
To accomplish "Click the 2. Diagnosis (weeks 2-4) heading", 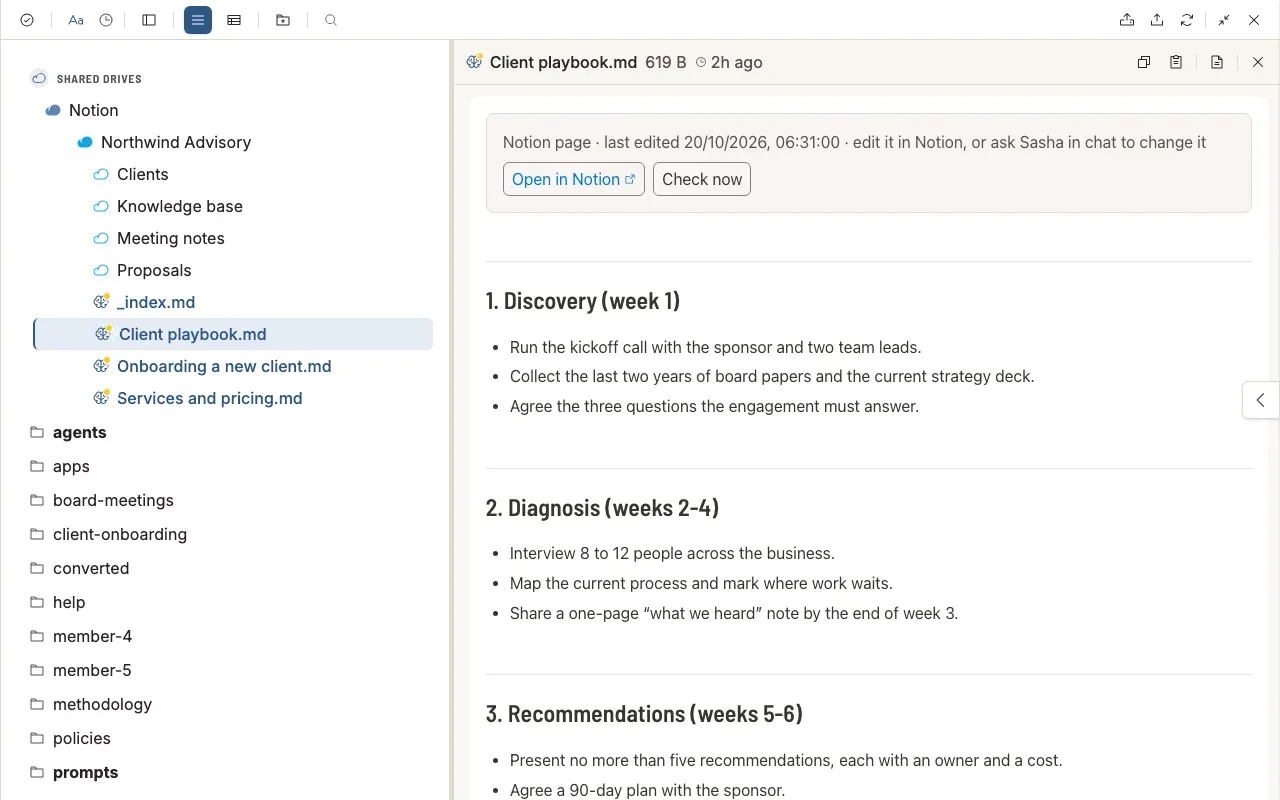I will click(602, 507).
